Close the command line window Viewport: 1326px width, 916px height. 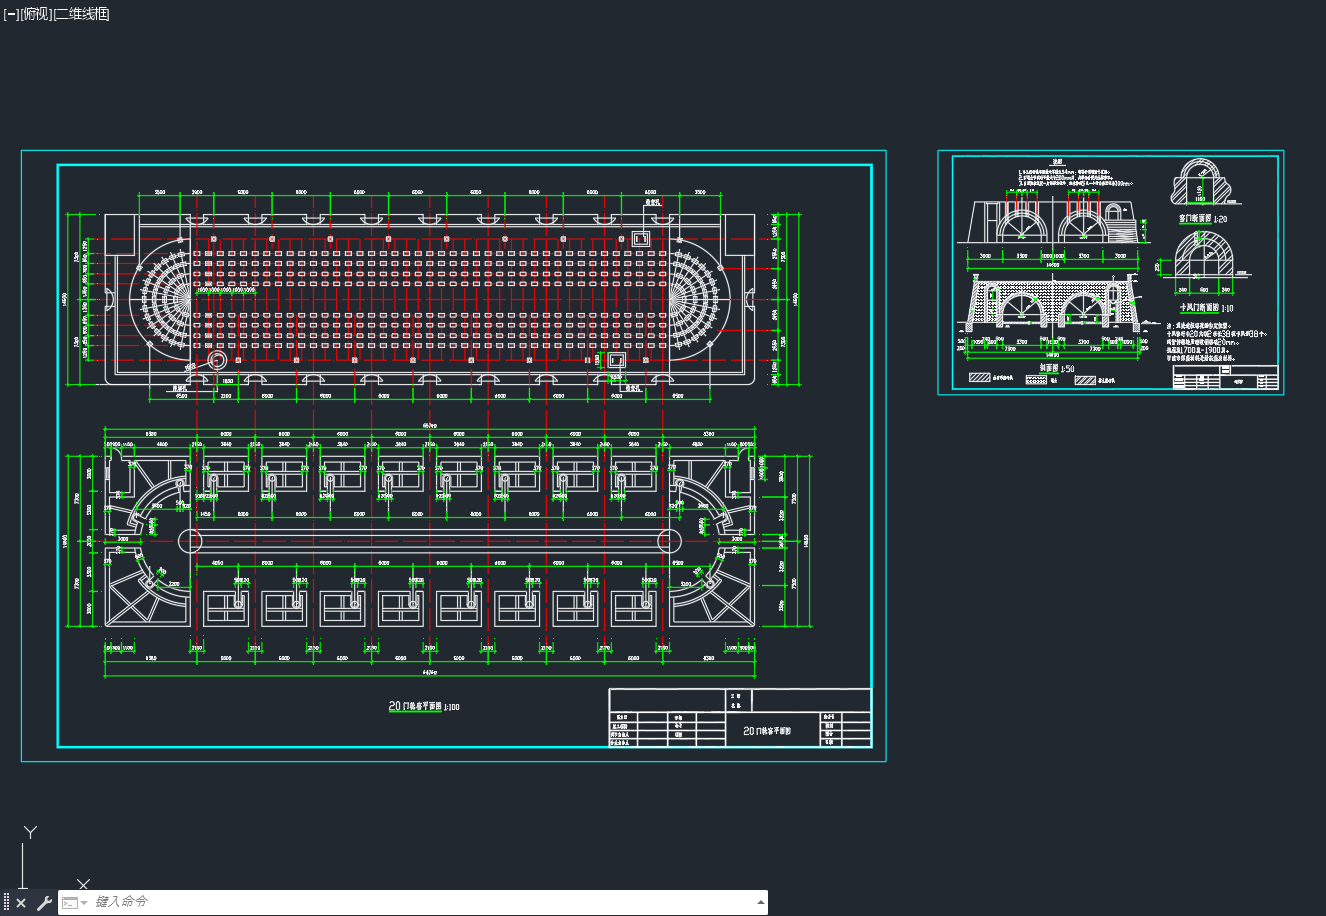(21, 903)
